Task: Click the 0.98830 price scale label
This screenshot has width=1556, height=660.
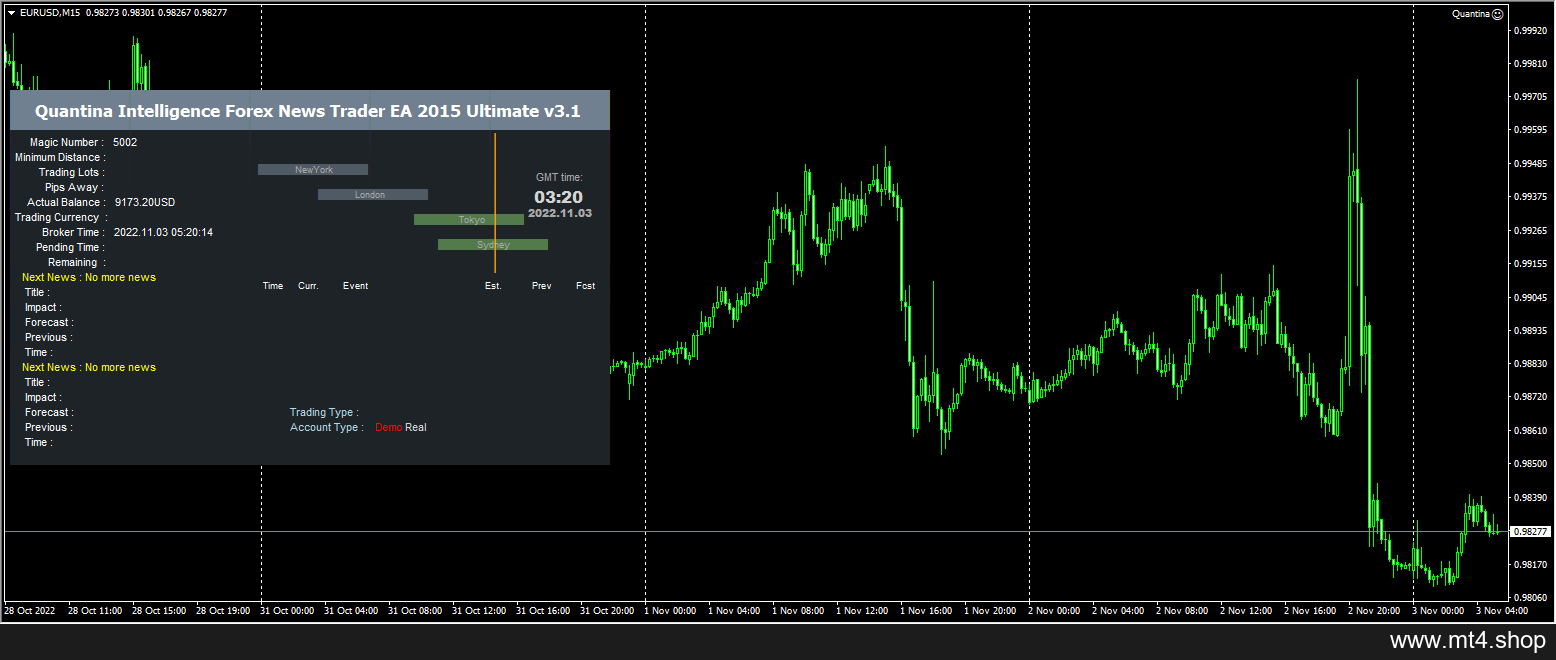Action: pyautogui.click(x=1530, y=363)
